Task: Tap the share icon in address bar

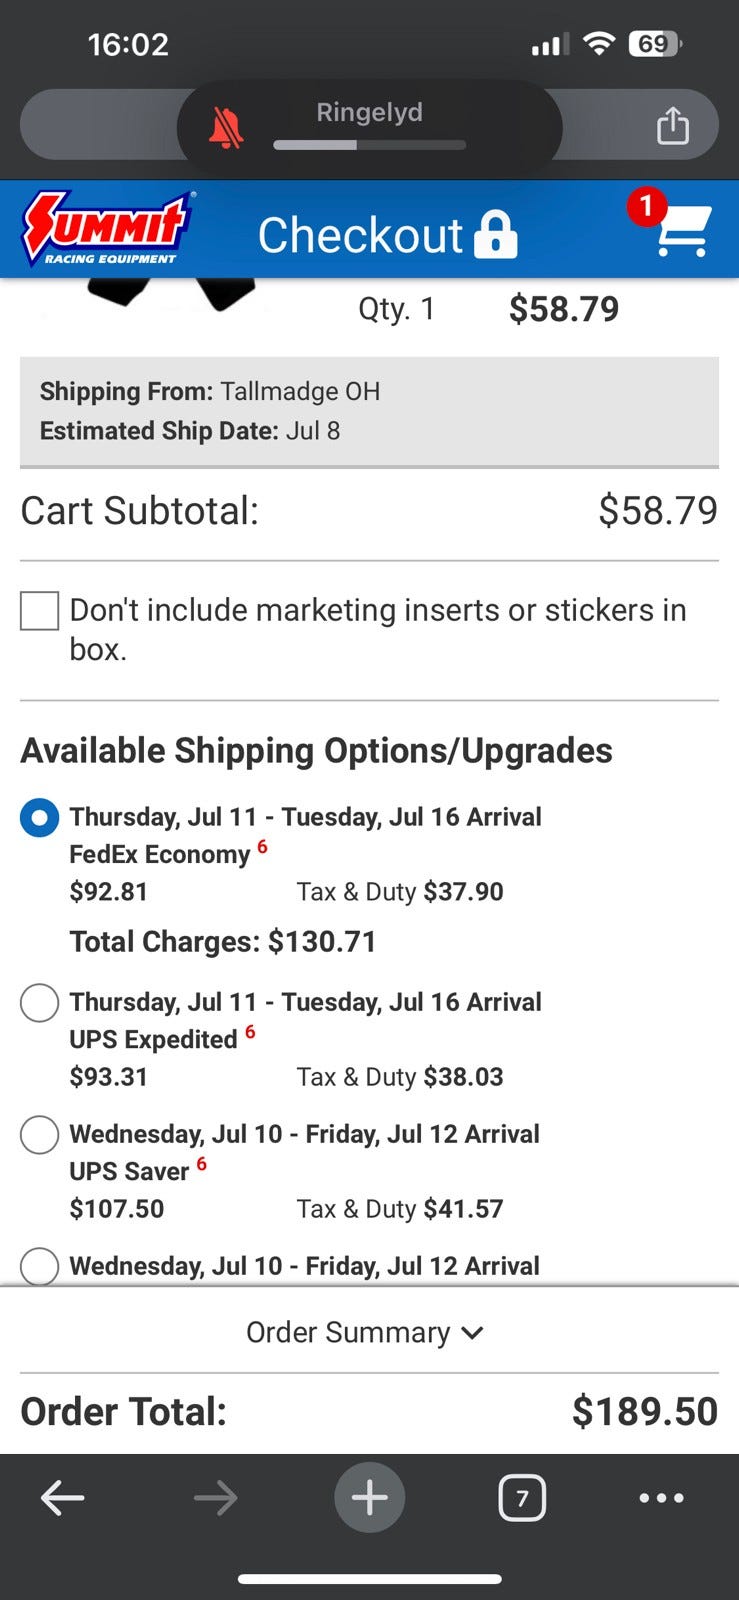Action: tap(672, 126)
